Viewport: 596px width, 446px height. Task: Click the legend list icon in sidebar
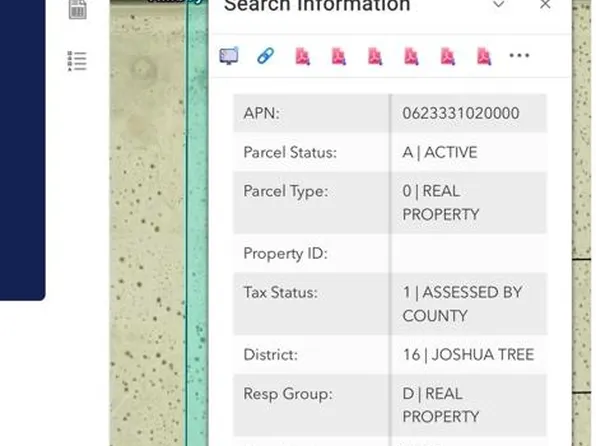pyautogui.click(x=77, y=61)
